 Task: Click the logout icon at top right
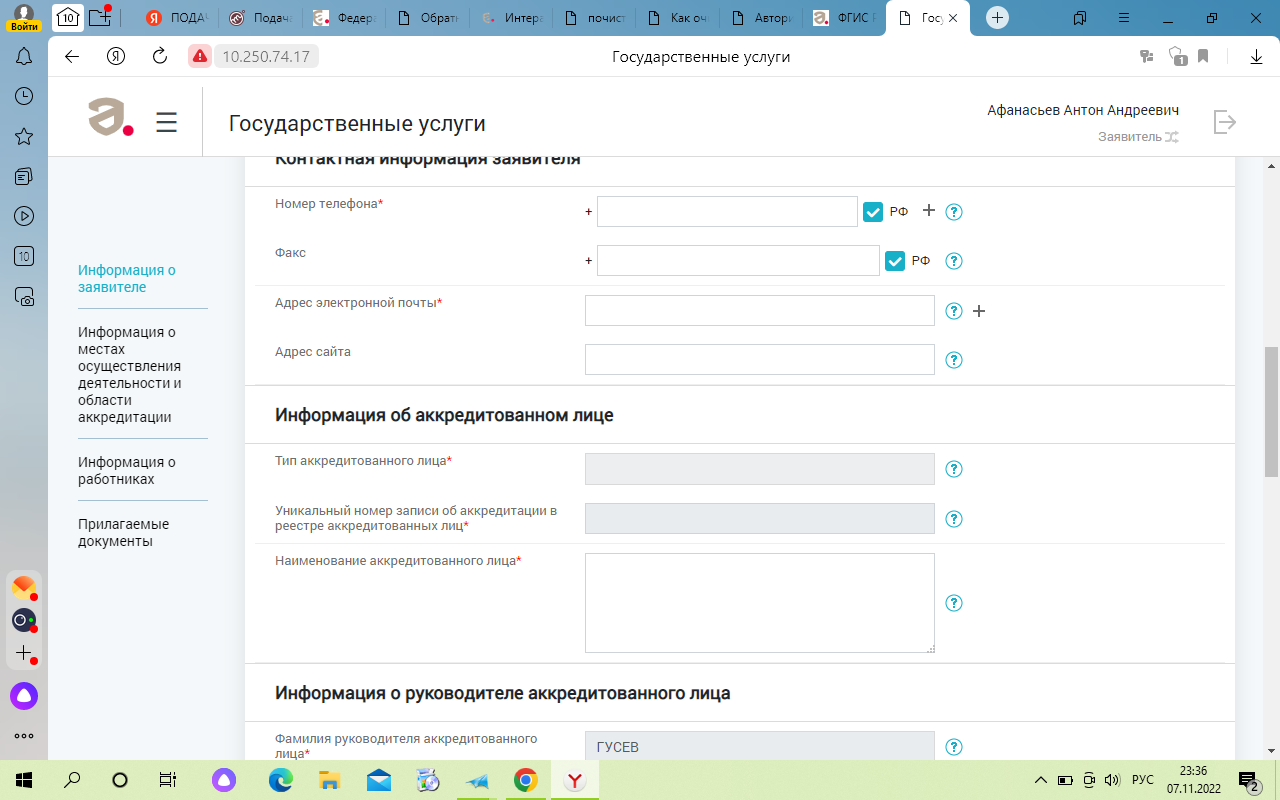[1224, 122]
